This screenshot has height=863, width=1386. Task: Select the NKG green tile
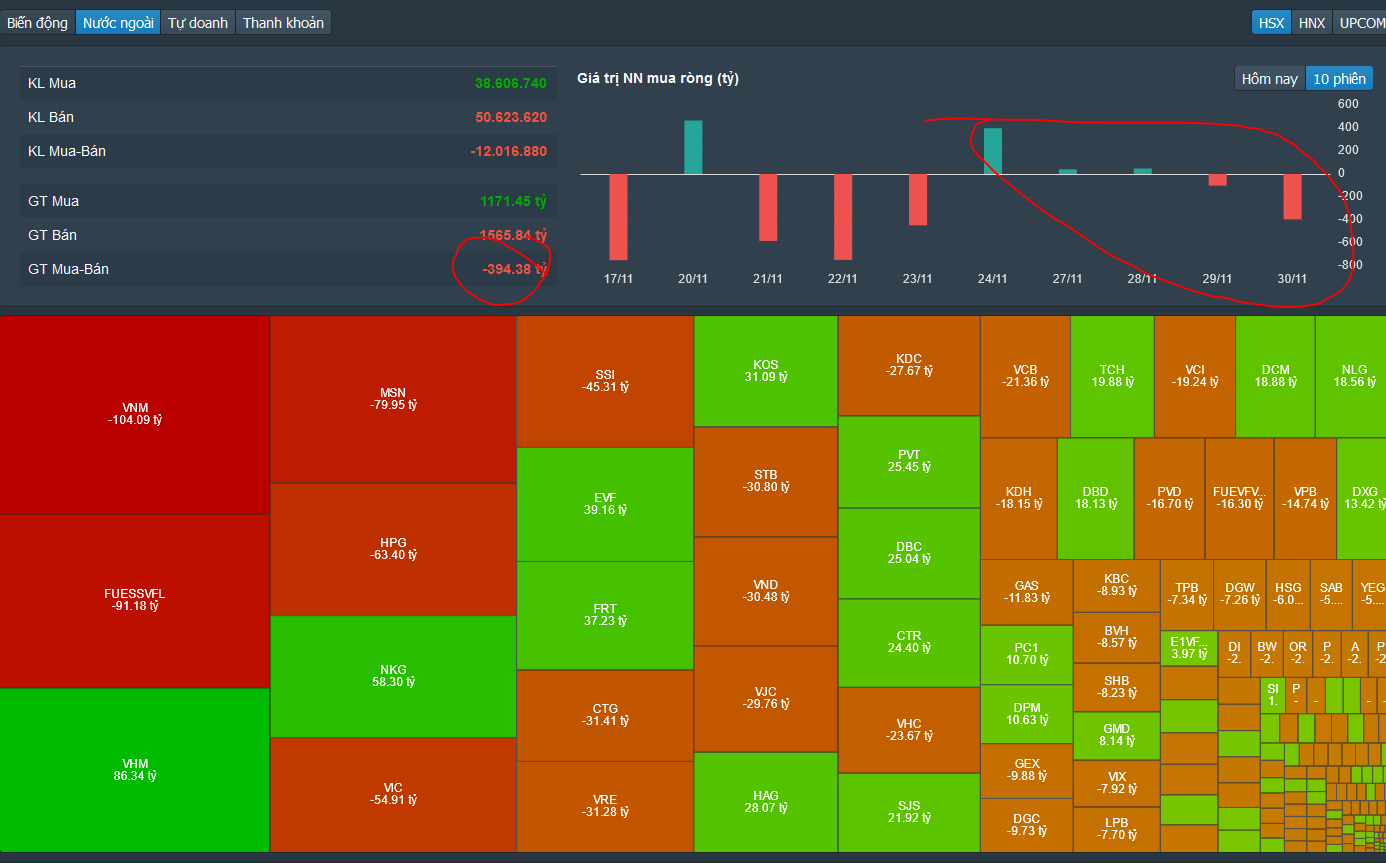click(393, 676)
